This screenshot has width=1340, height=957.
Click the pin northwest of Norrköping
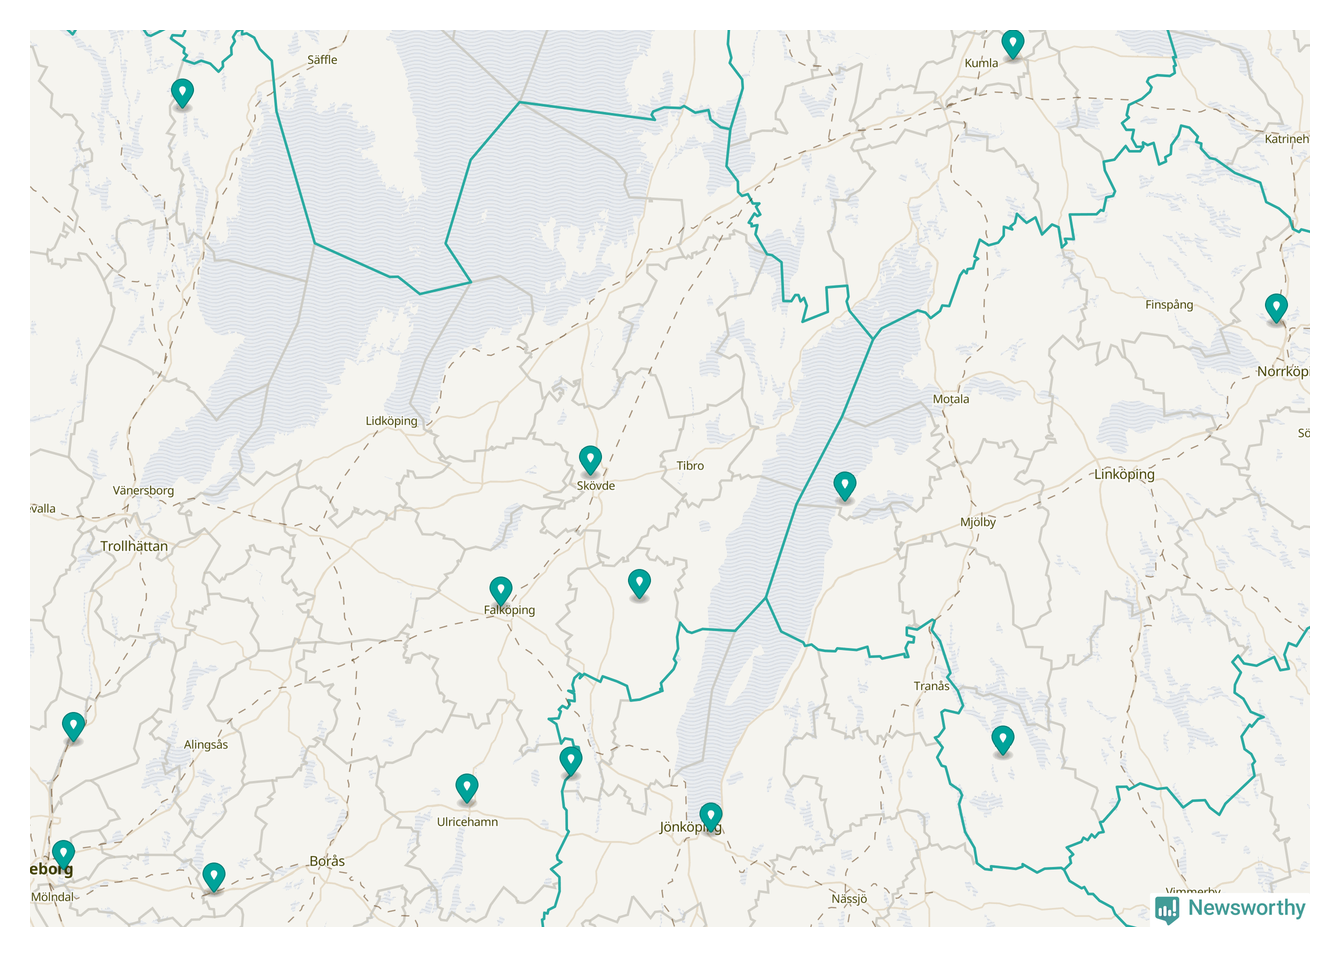(1275, 308)
